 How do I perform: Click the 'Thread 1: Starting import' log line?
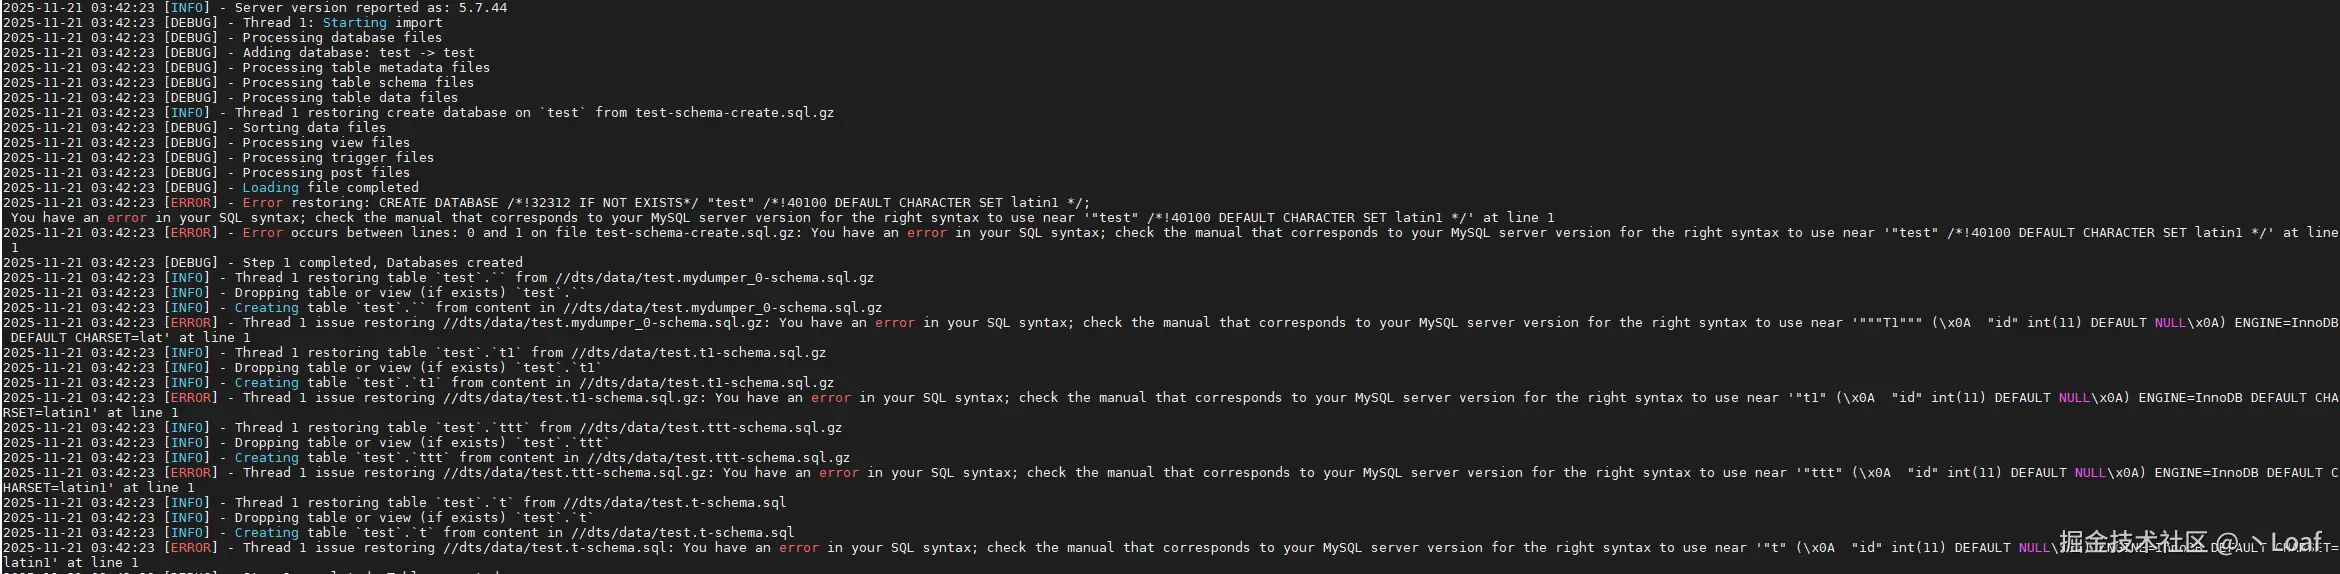coord(341,23)
